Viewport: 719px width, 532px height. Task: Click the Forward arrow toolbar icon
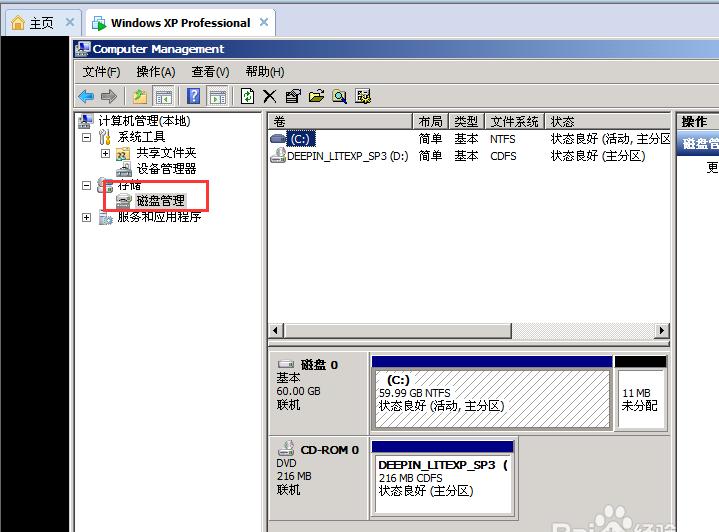click(x=109, y=96)
